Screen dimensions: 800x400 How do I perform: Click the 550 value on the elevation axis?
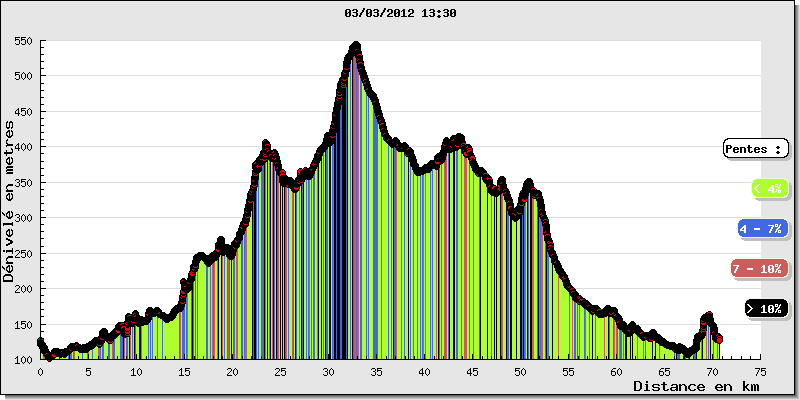click(24, 42)
